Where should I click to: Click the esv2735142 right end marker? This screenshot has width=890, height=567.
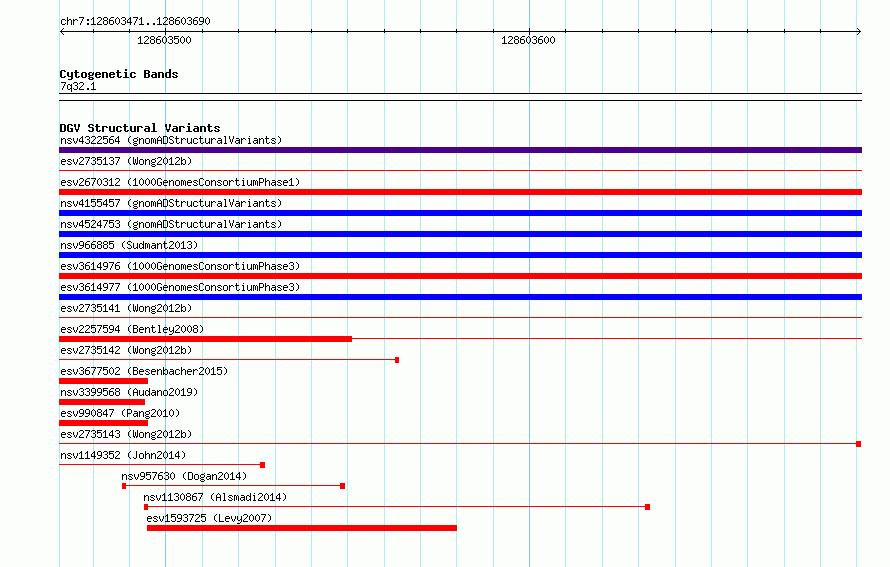point(397,360)
